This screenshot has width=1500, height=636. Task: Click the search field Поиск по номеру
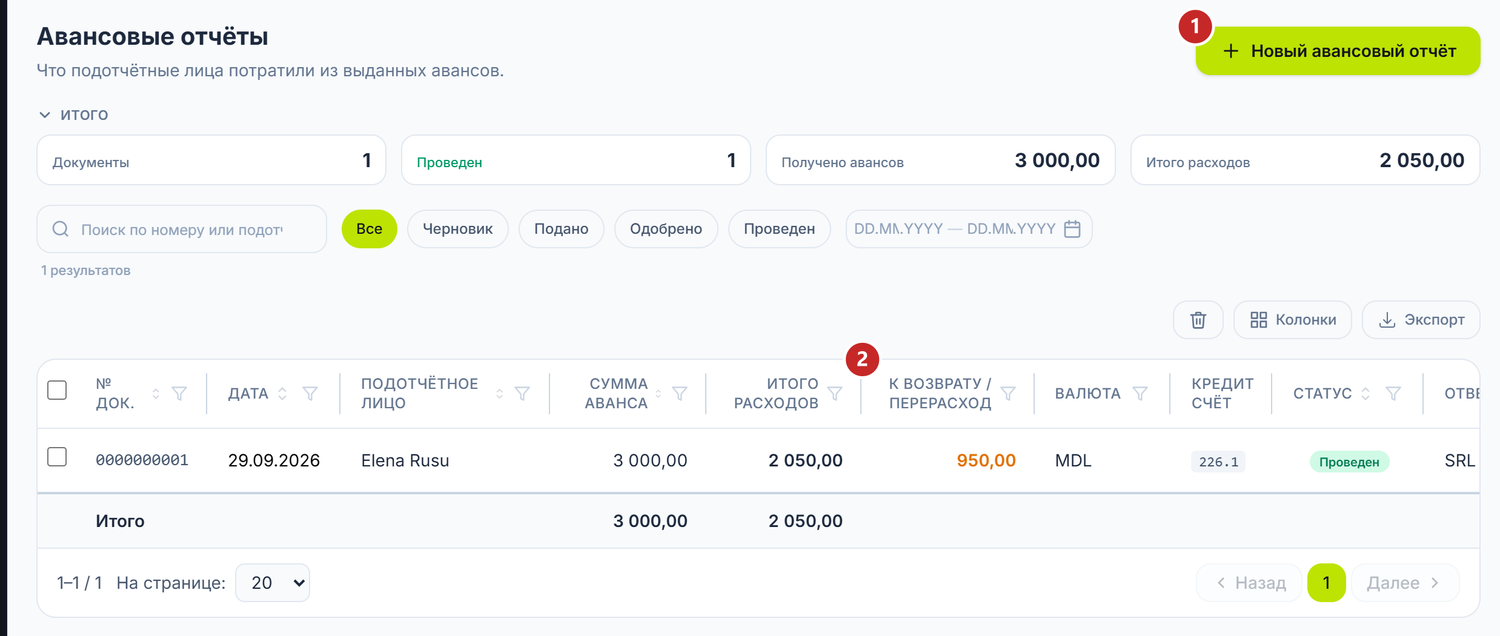[182, 229]
